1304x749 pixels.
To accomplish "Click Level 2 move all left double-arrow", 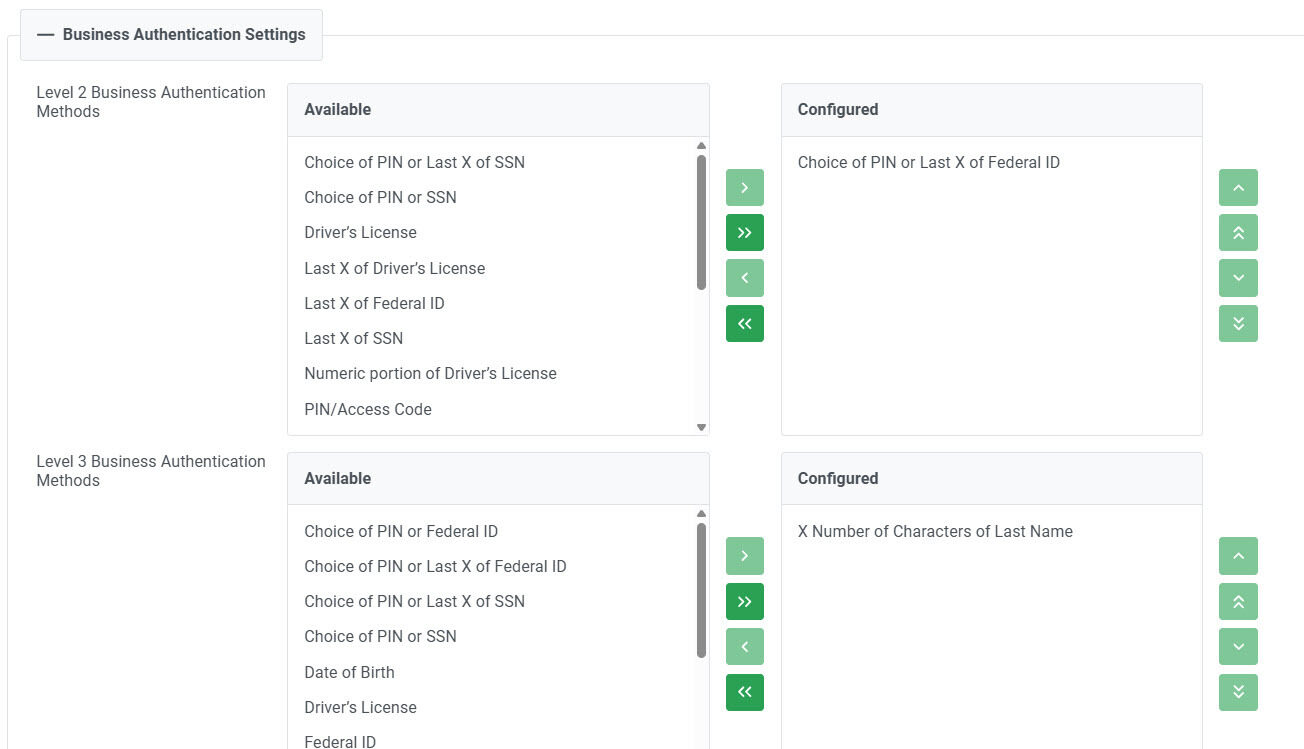I will click(745, 324).
